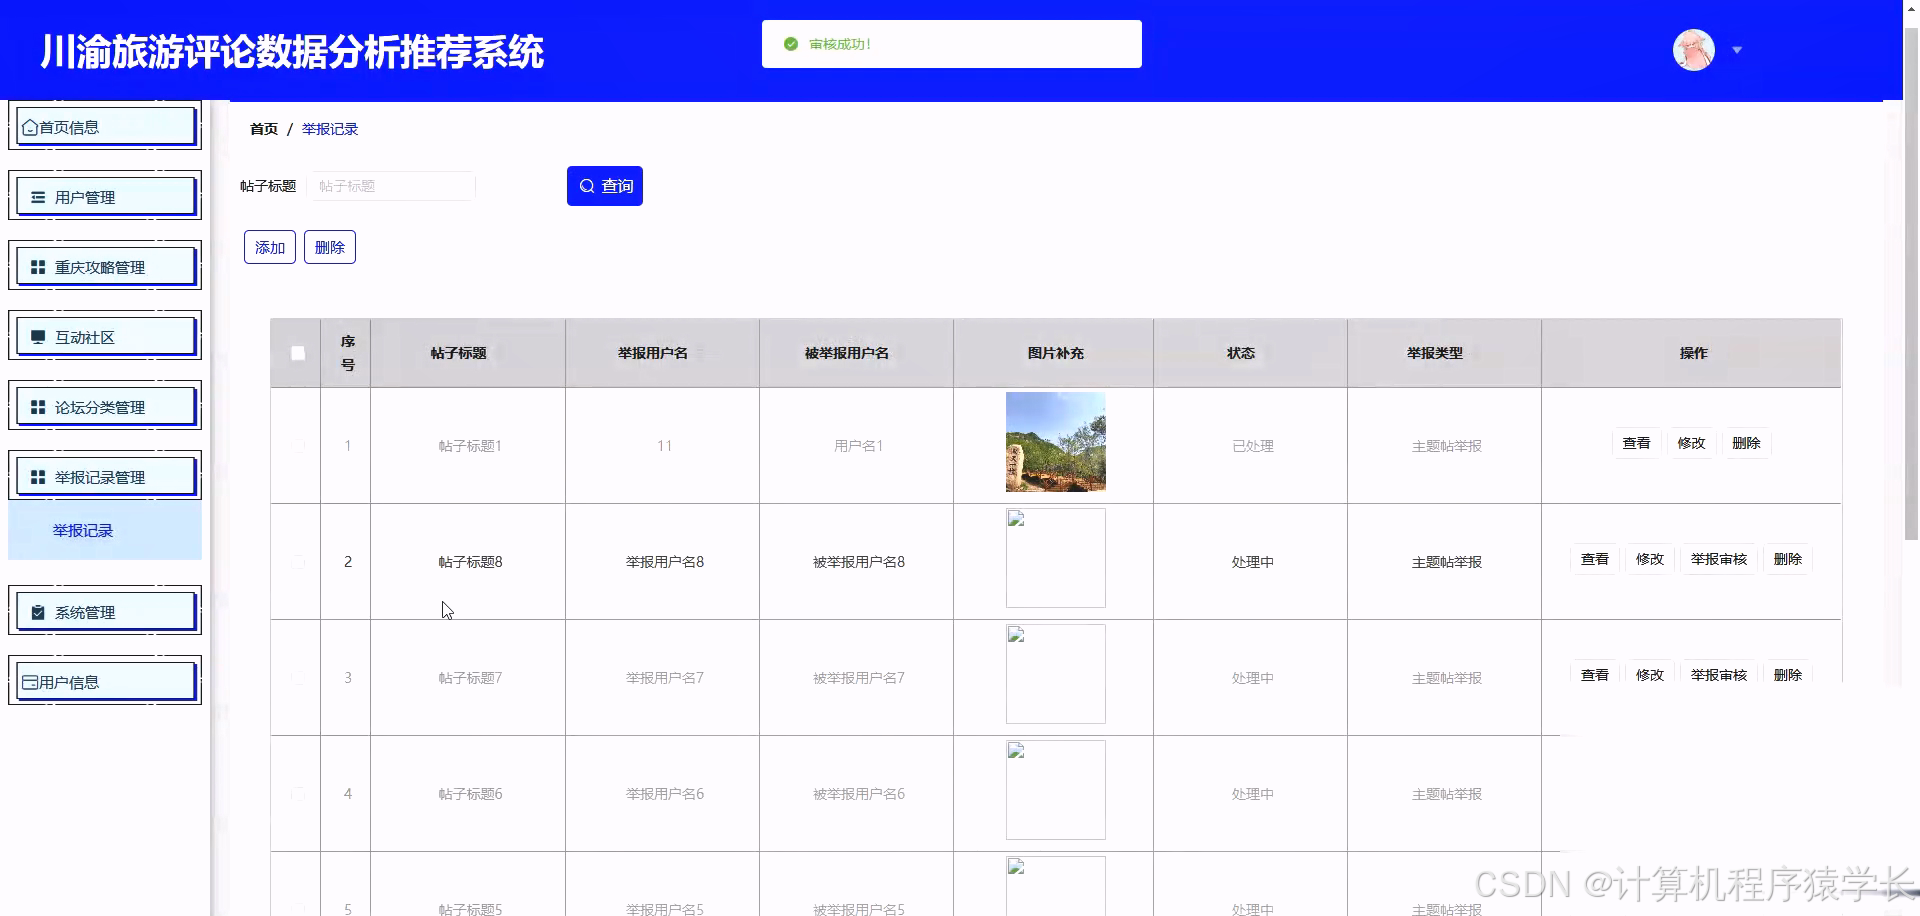Select the user icon on 用户管理
1920x916 pixels.
click(x=37, y=196)
